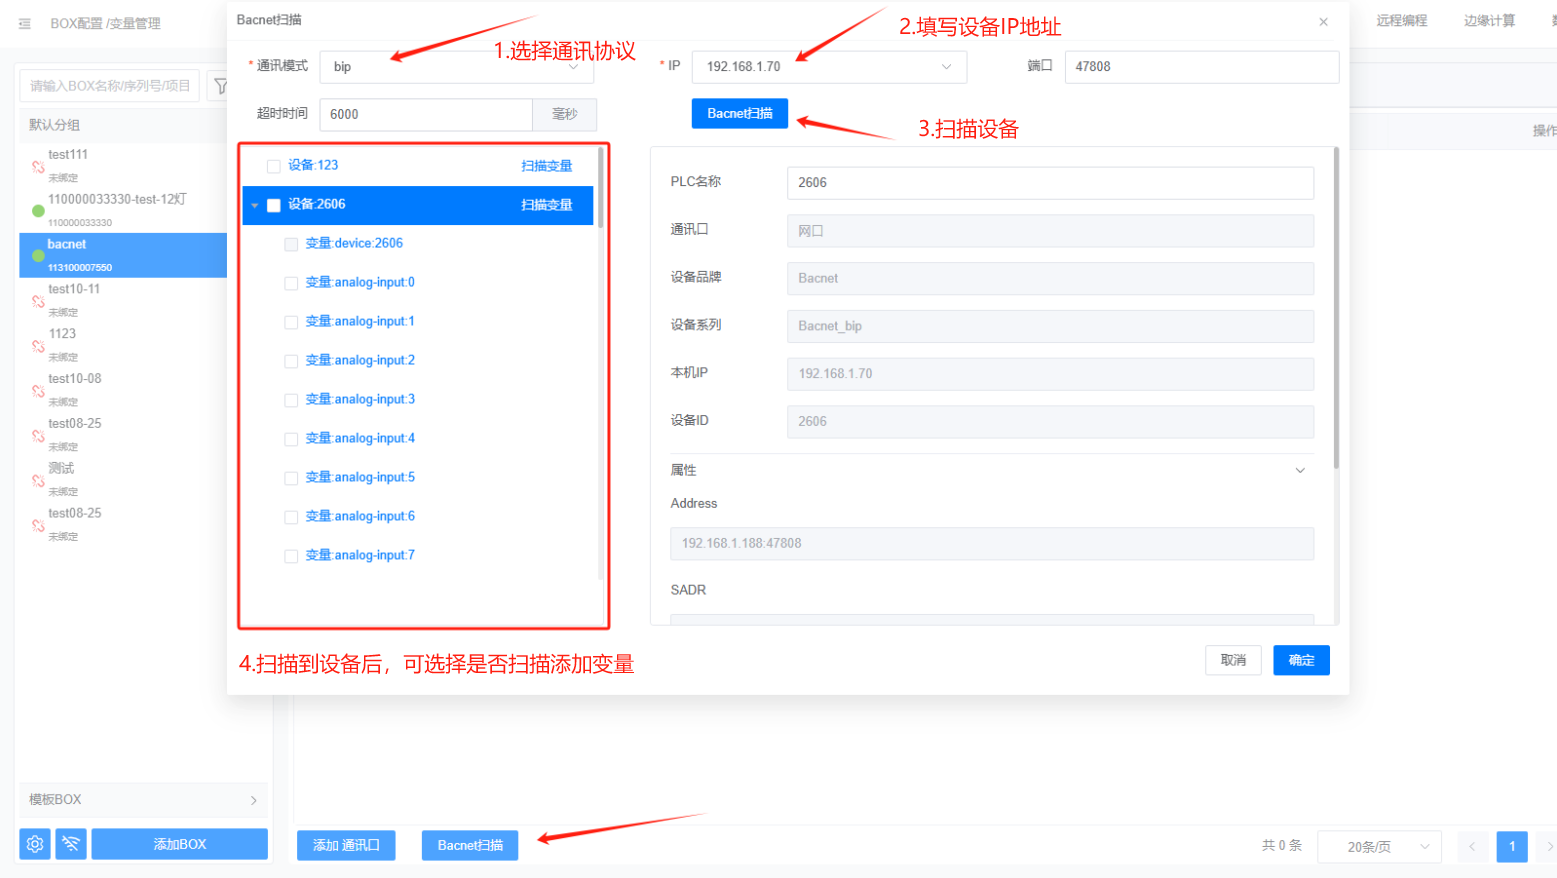The height and width of the screenshot is (878, 1557).
Task: Switch to 远程编程 tab
Action: point(1401,21)
